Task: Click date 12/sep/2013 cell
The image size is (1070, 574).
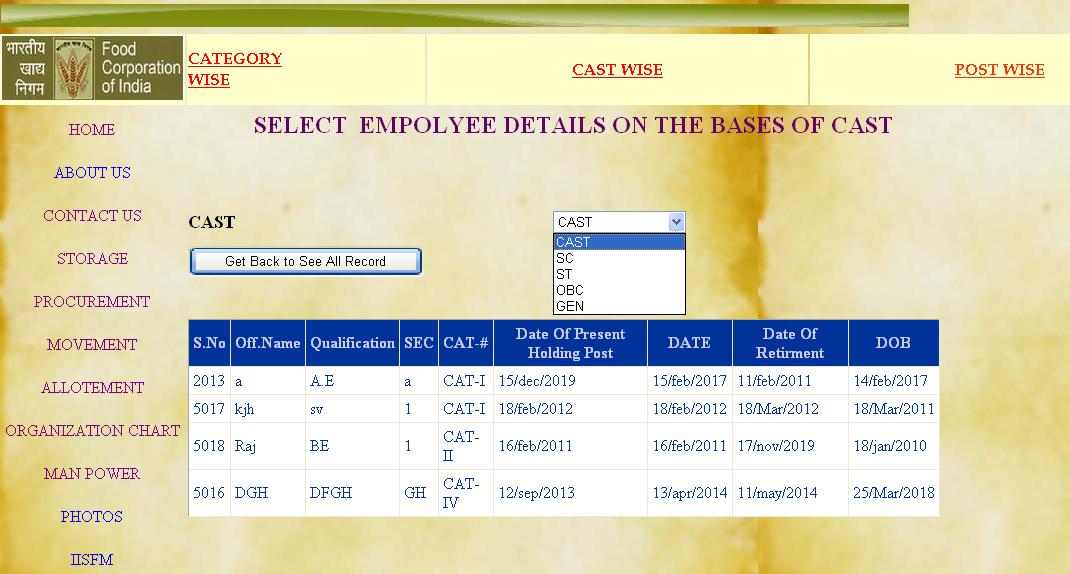Action: pos(570,493)
